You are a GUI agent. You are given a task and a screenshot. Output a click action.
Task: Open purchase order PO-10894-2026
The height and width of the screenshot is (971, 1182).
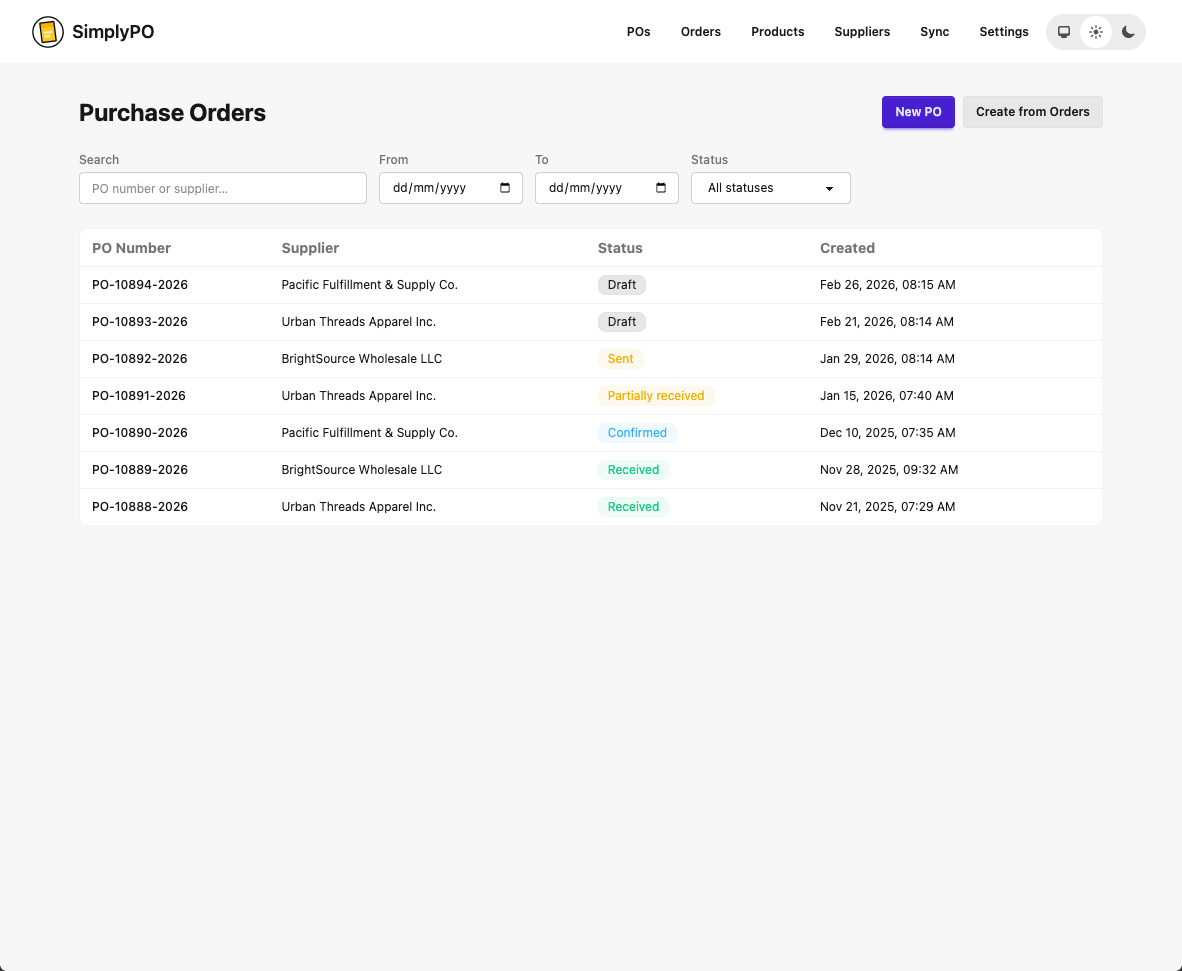(x=140, y=284)
